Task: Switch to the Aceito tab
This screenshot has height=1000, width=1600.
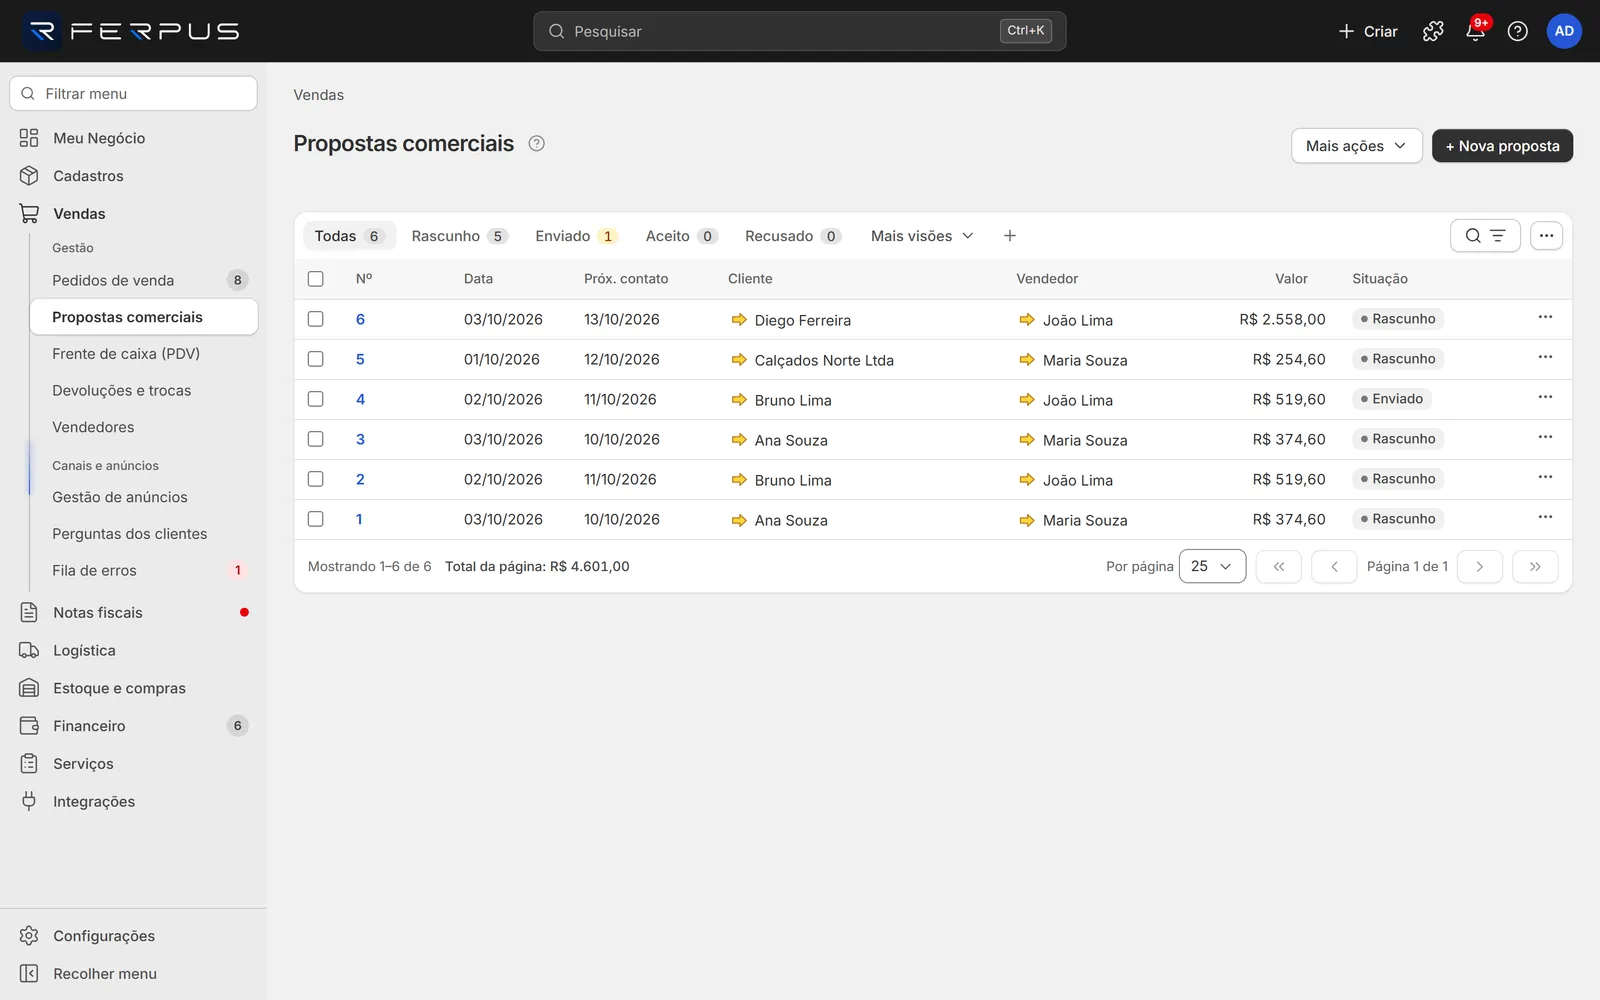Action: click(681, 236)
